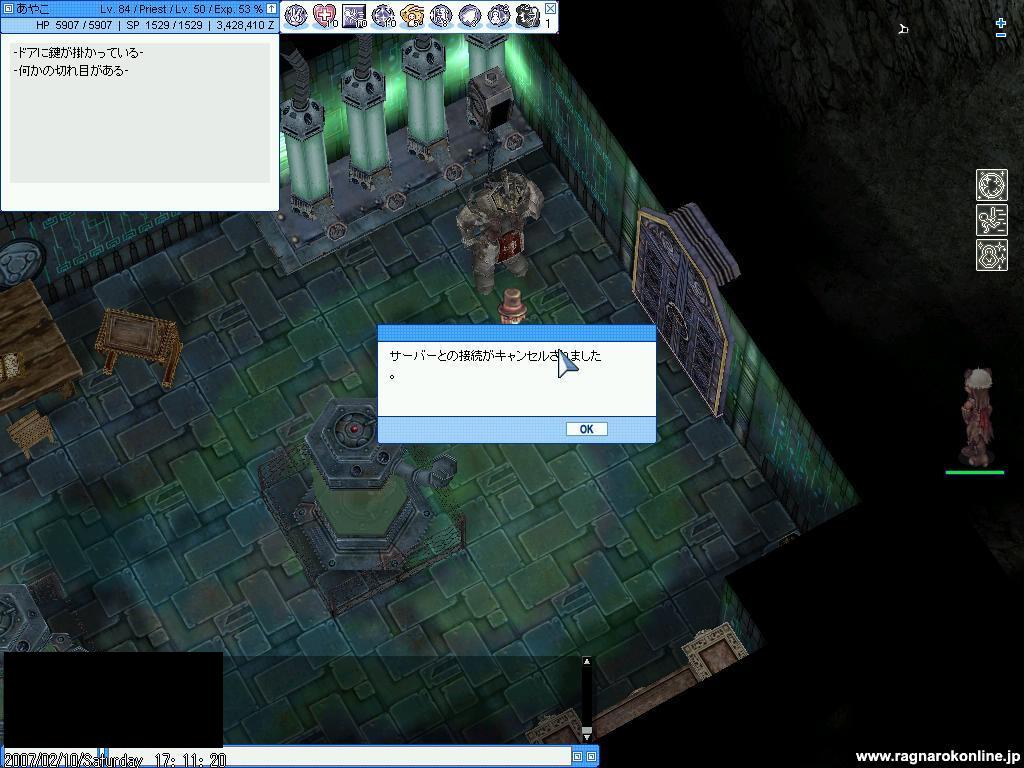Click the robot guardian NPC
Screen dimensions: 1024x768
point(501,232)
